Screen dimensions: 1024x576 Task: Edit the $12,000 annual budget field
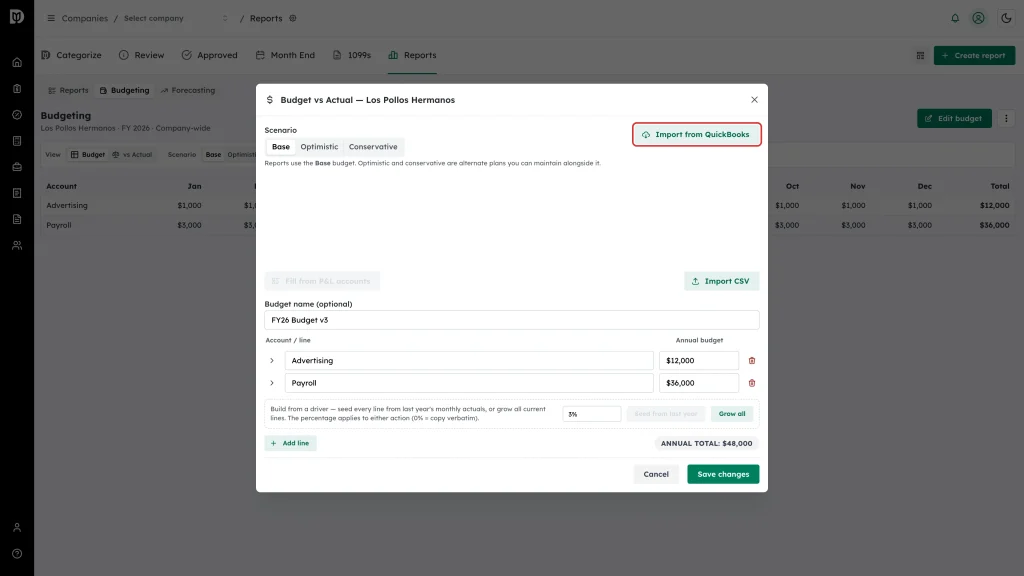tap(699, 360)
